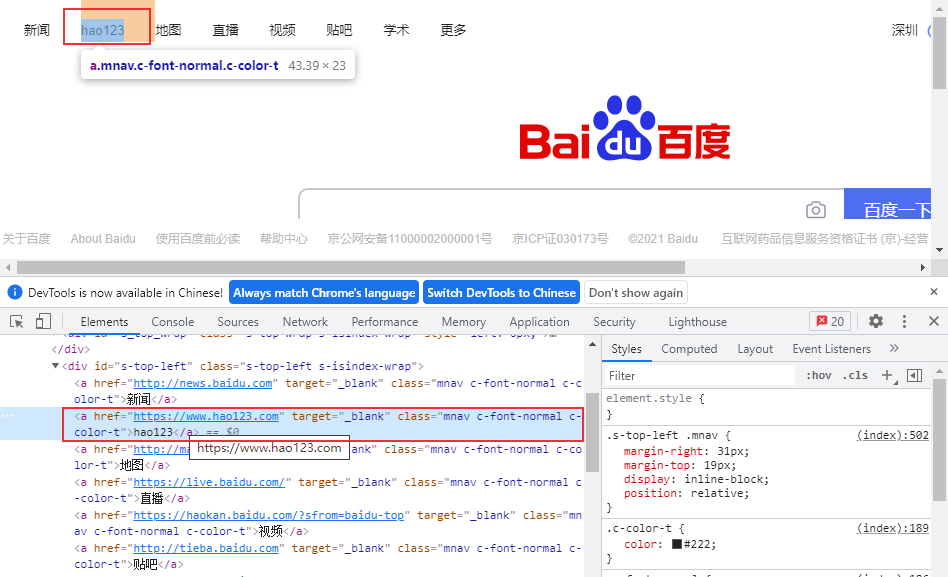Click the info icon in language bar

pos(15,293)
